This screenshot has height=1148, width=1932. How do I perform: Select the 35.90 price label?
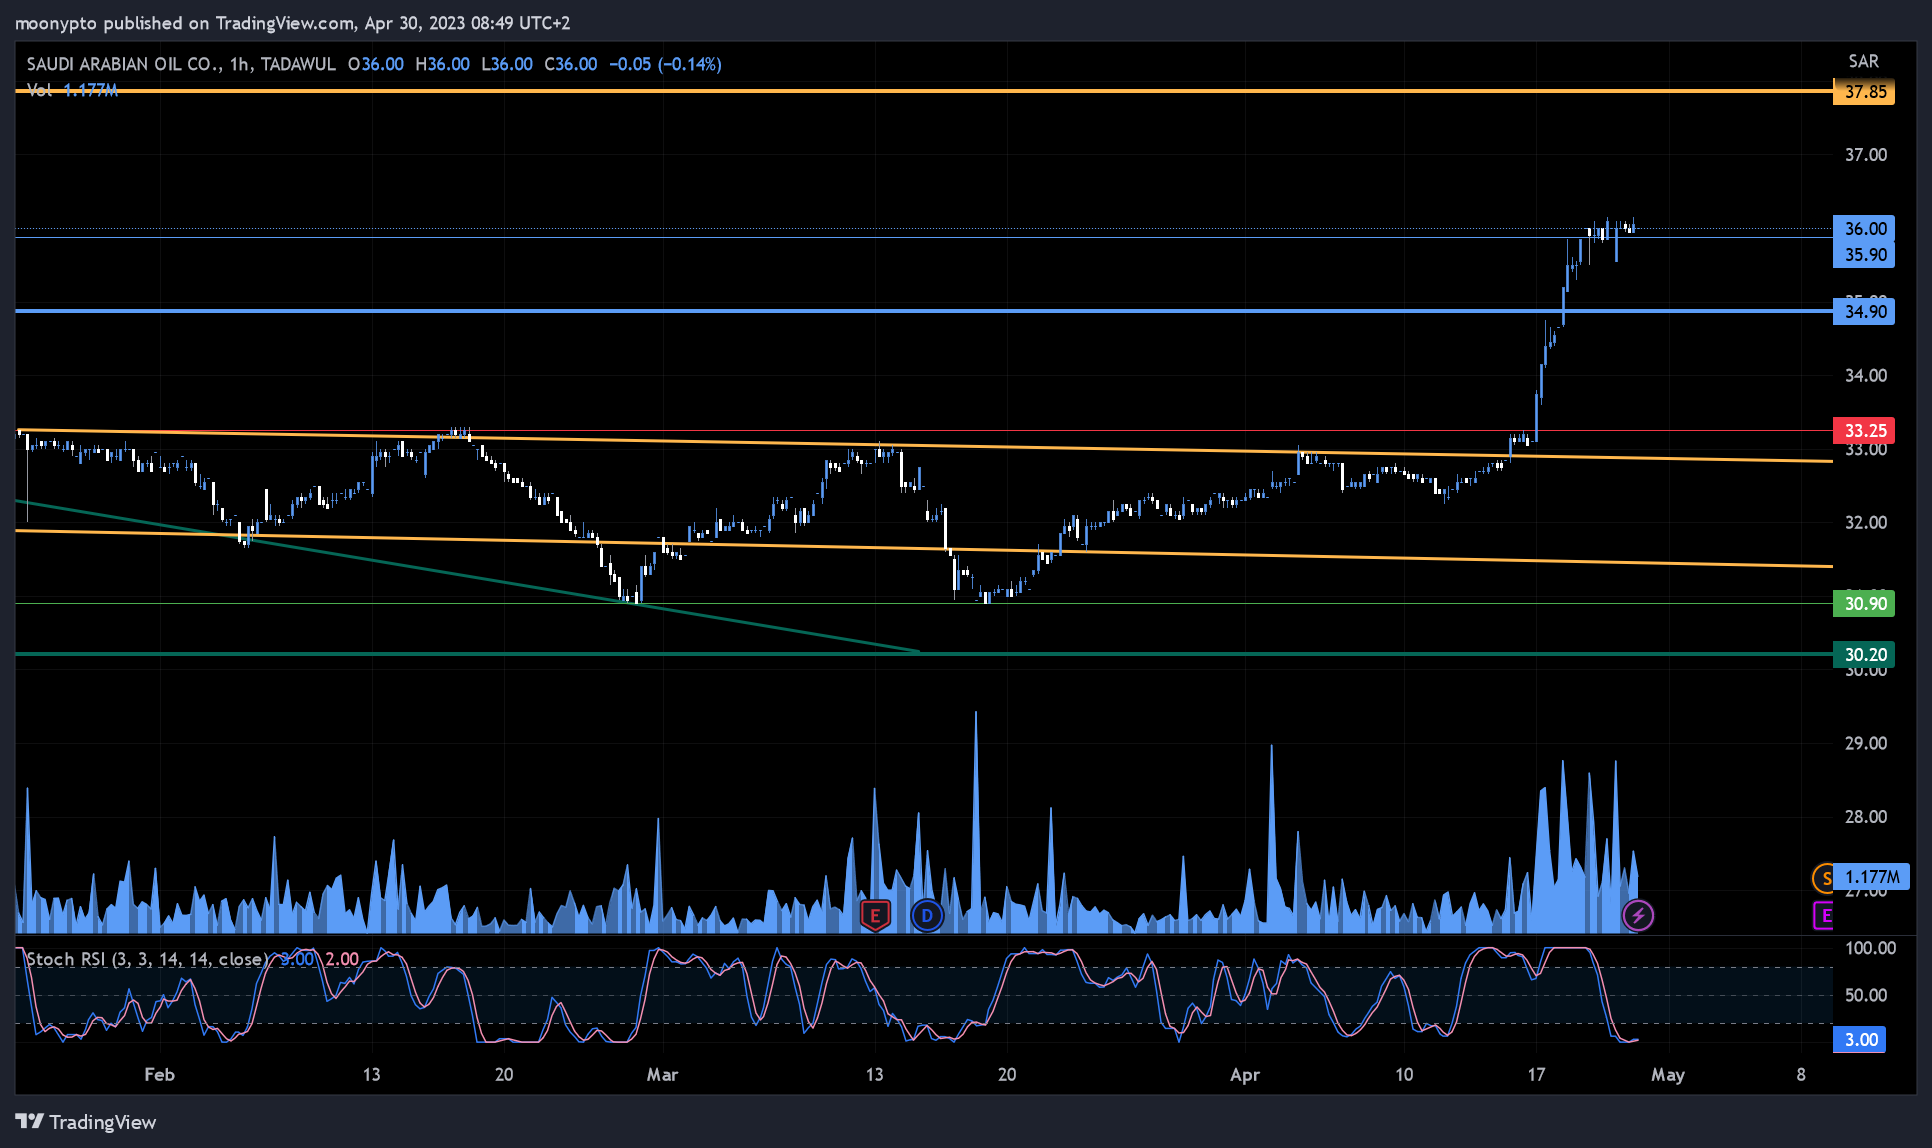[x=1865, y=254]
